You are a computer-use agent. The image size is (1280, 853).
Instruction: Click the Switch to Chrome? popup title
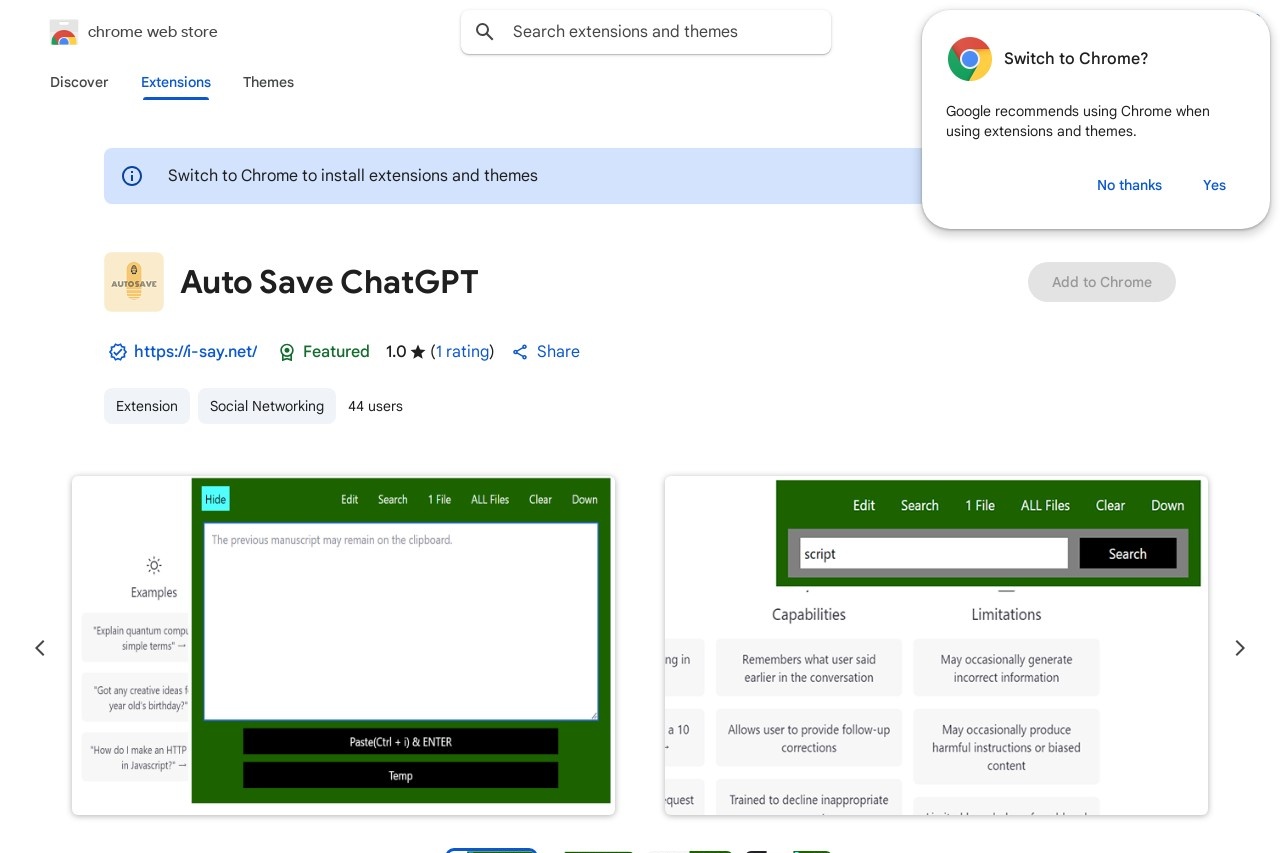point(1076,59)
